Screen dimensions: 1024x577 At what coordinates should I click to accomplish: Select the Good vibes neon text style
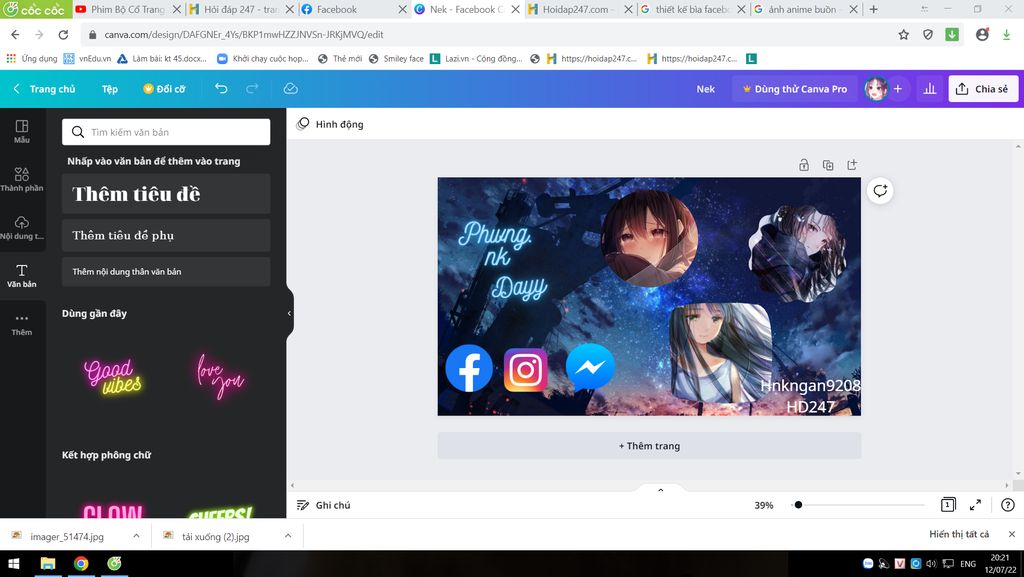click(112, 377)
